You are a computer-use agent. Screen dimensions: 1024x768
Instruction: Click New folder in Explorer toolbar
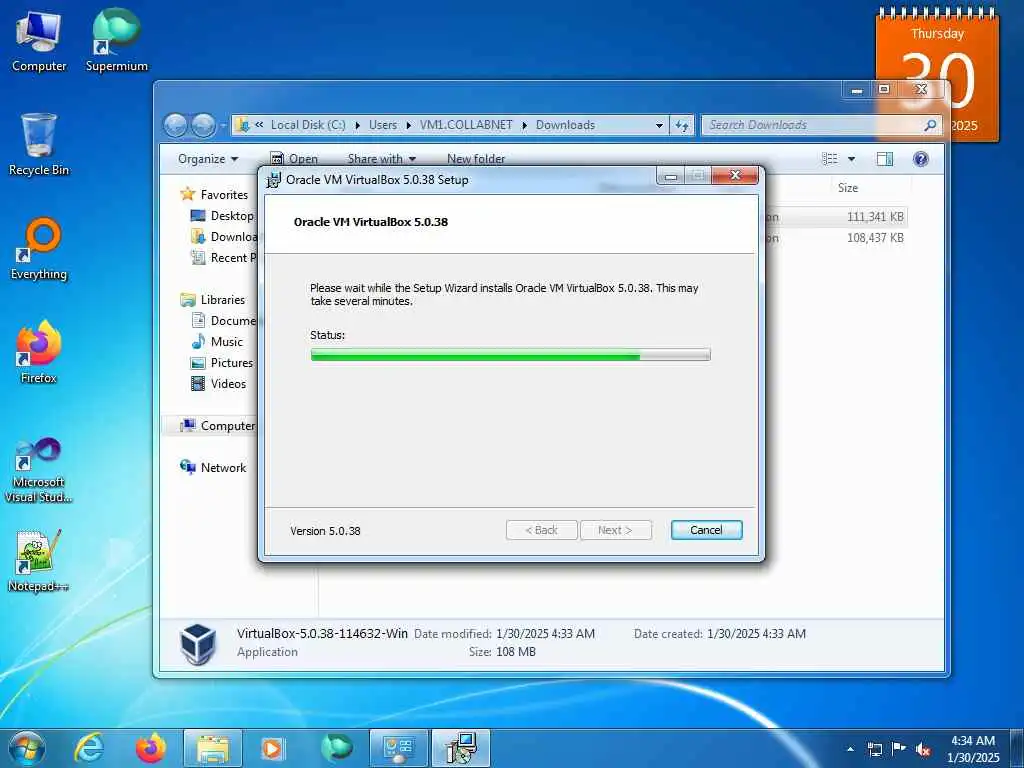[x=475, y=159]
